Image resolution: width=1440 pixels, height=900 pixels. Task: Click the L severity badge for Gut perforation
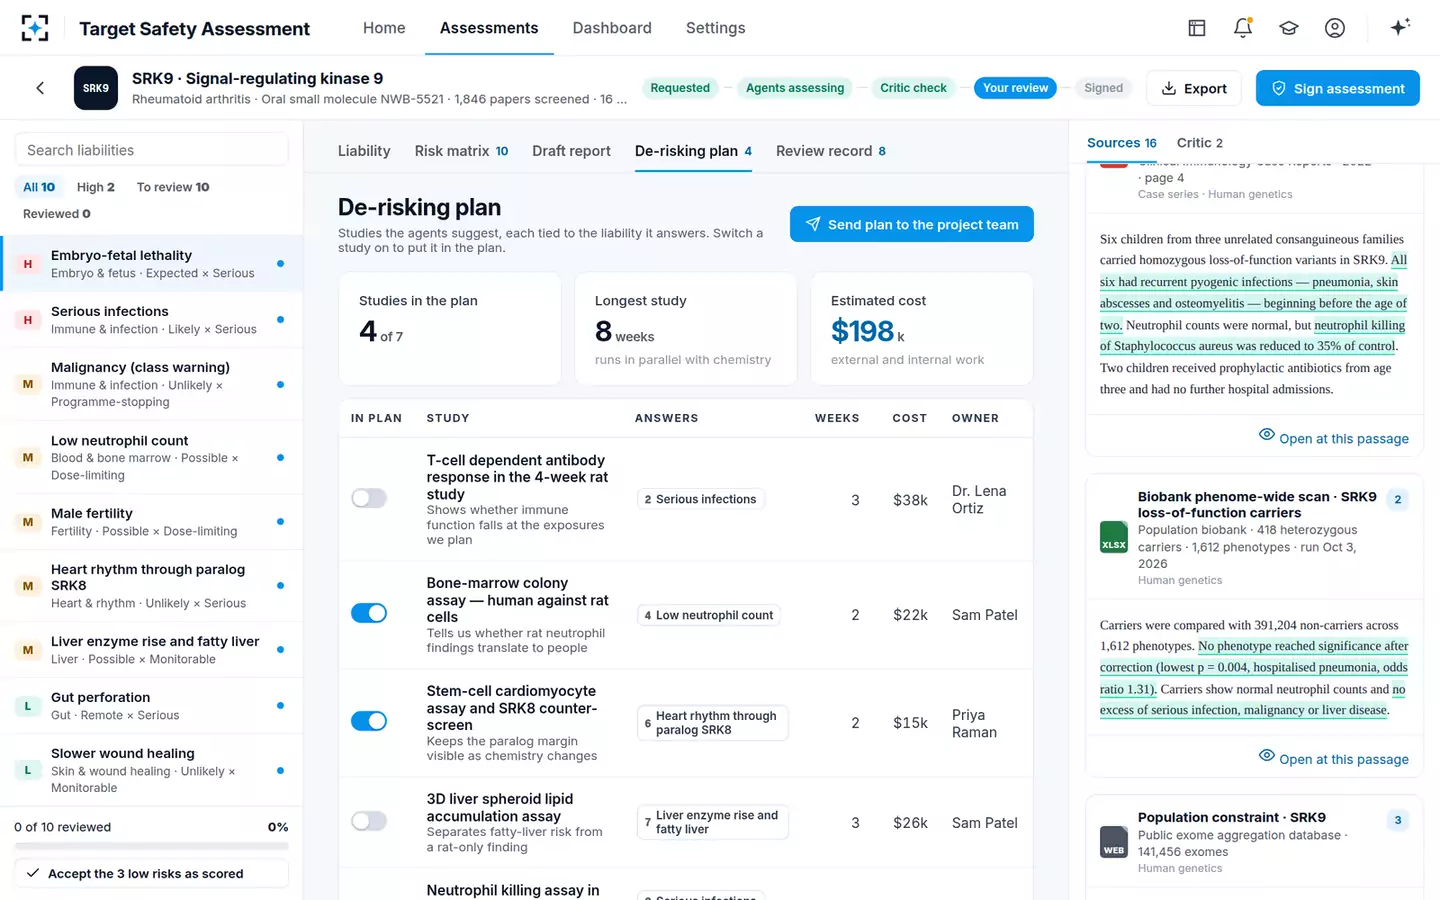[28, 706]
